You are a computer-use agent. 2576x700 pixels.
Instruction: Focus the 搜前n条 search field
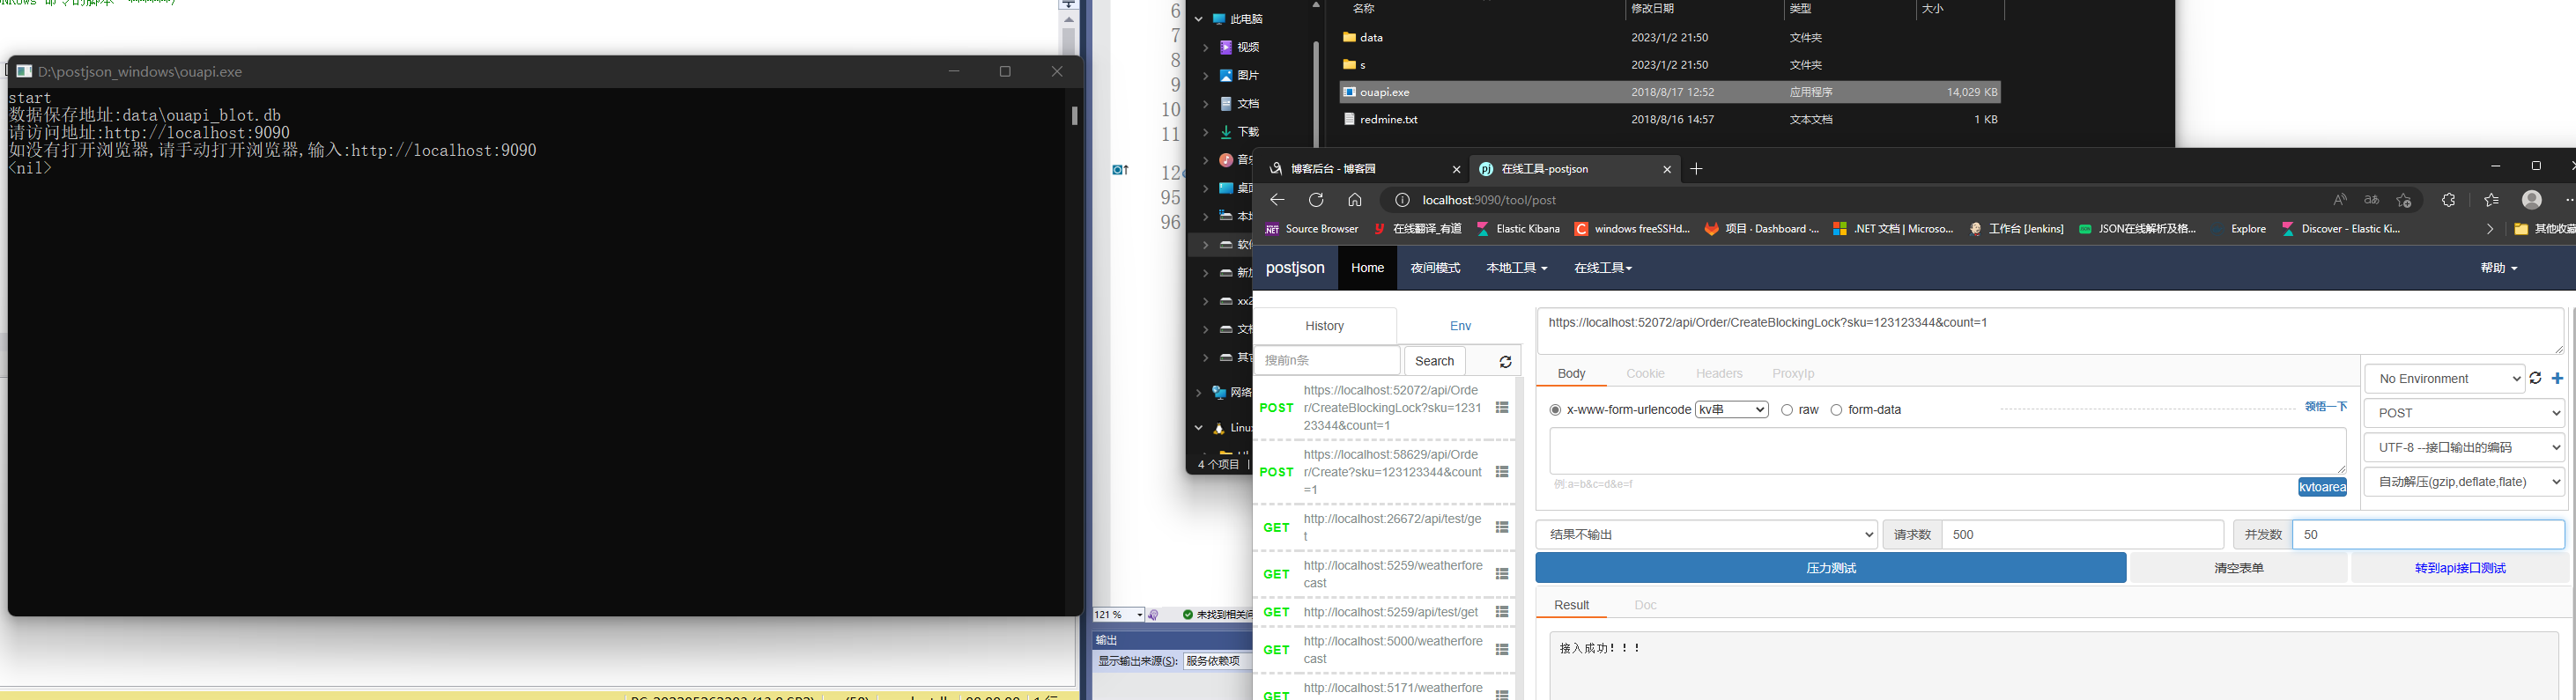[1327, 361]
